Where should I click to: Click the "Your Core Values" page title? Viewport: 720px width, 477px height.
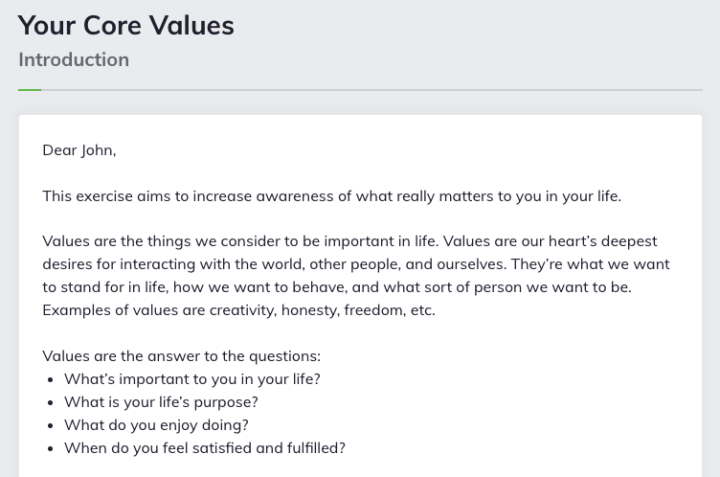pos(126,25)
